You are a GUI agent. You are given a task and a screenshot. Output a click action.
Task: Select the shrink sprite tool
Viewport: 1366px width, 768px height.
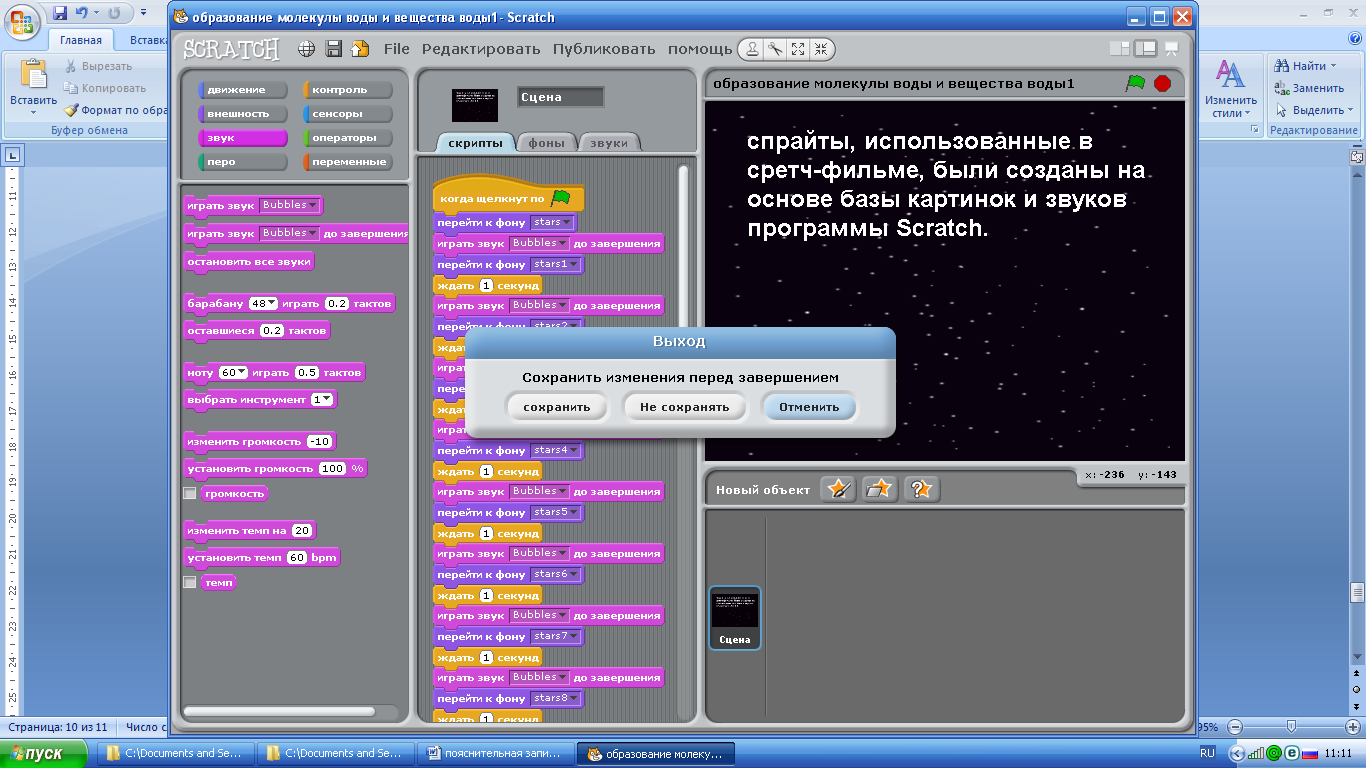click(821, 49)
